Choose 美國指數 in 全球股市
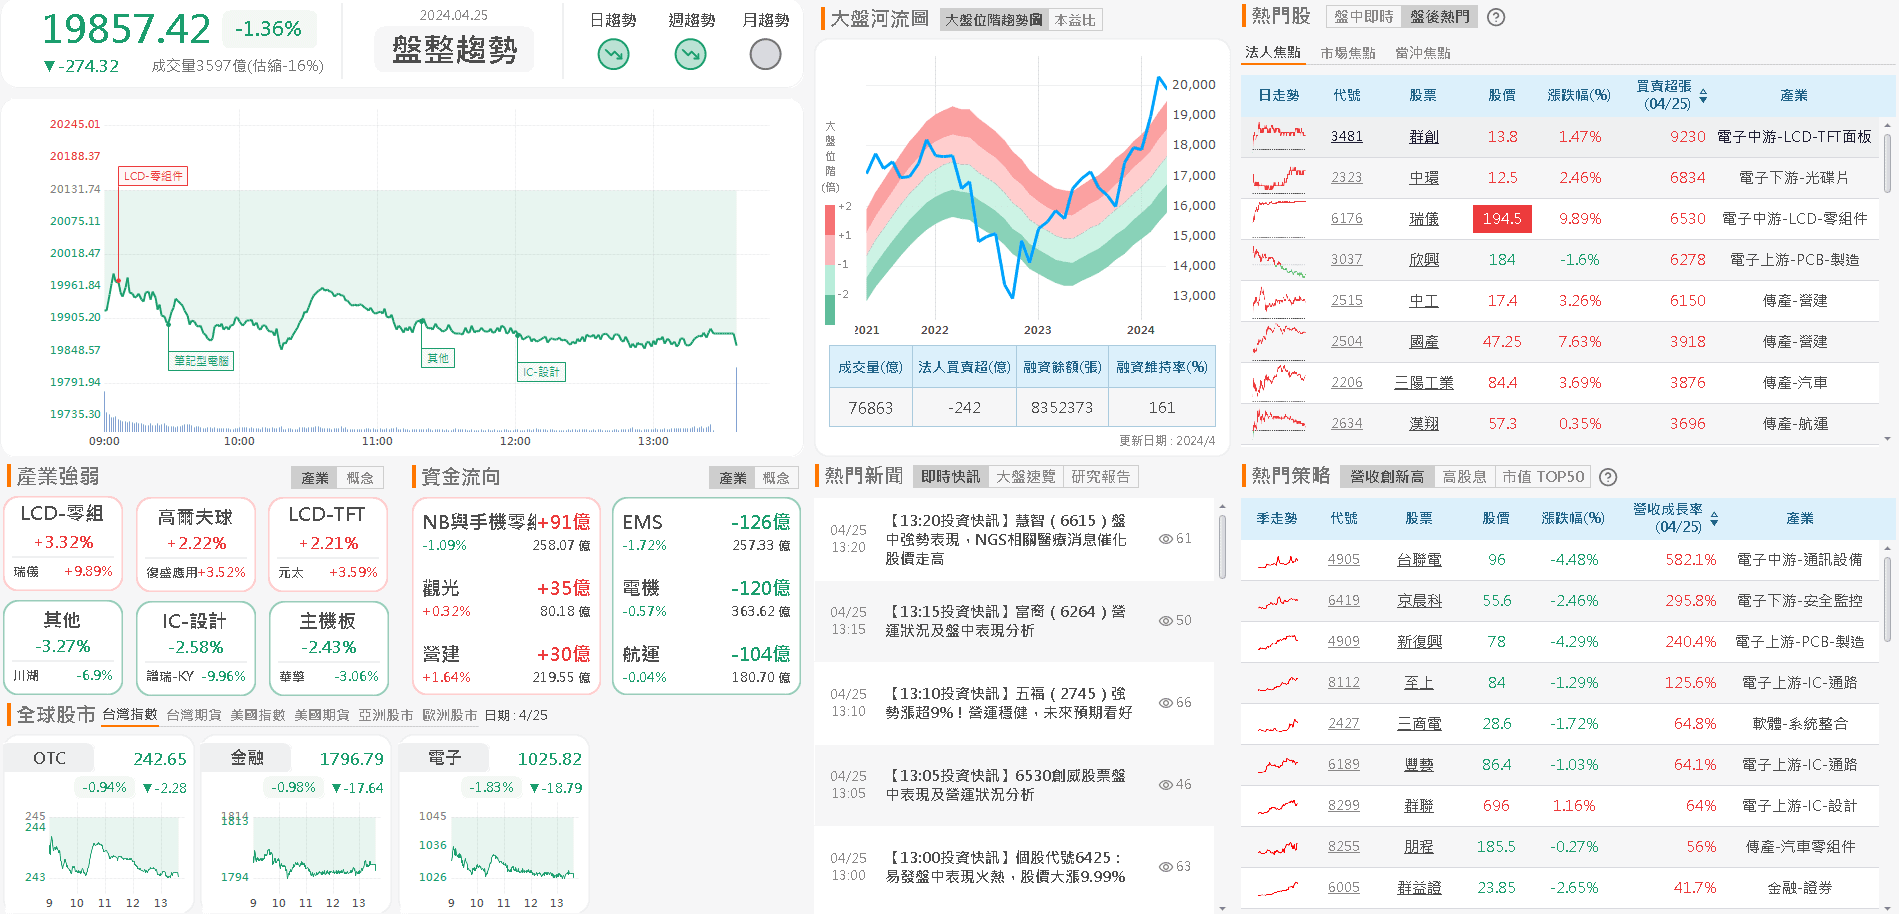 258,715
